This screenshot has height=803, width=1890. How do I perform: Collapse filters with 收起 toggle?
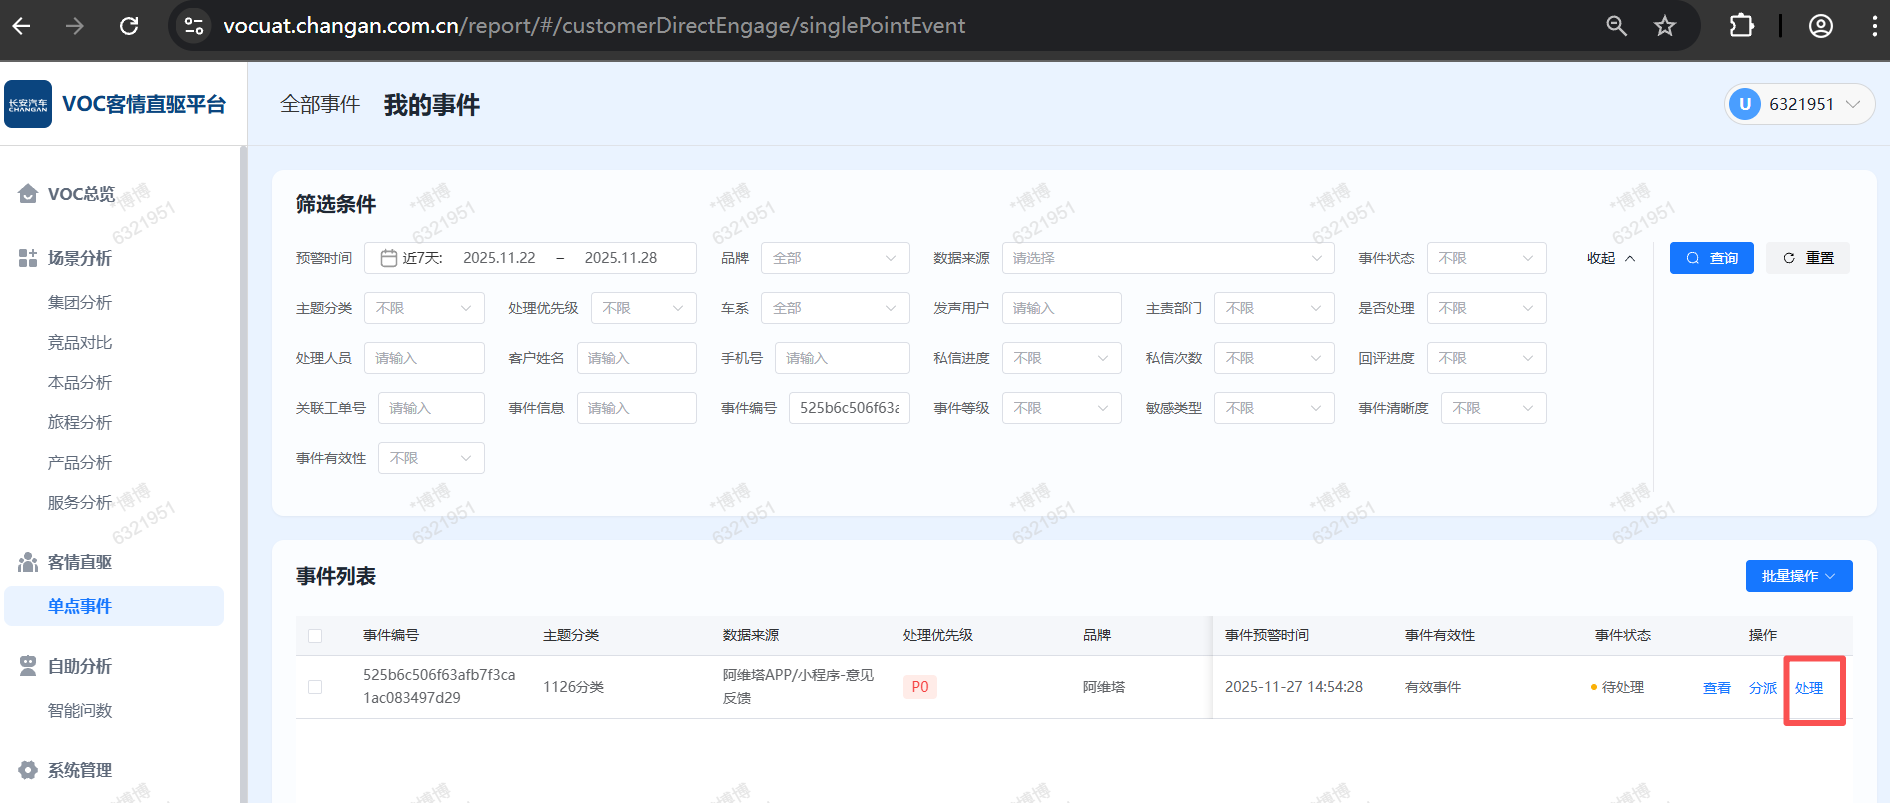(1610, 258)
